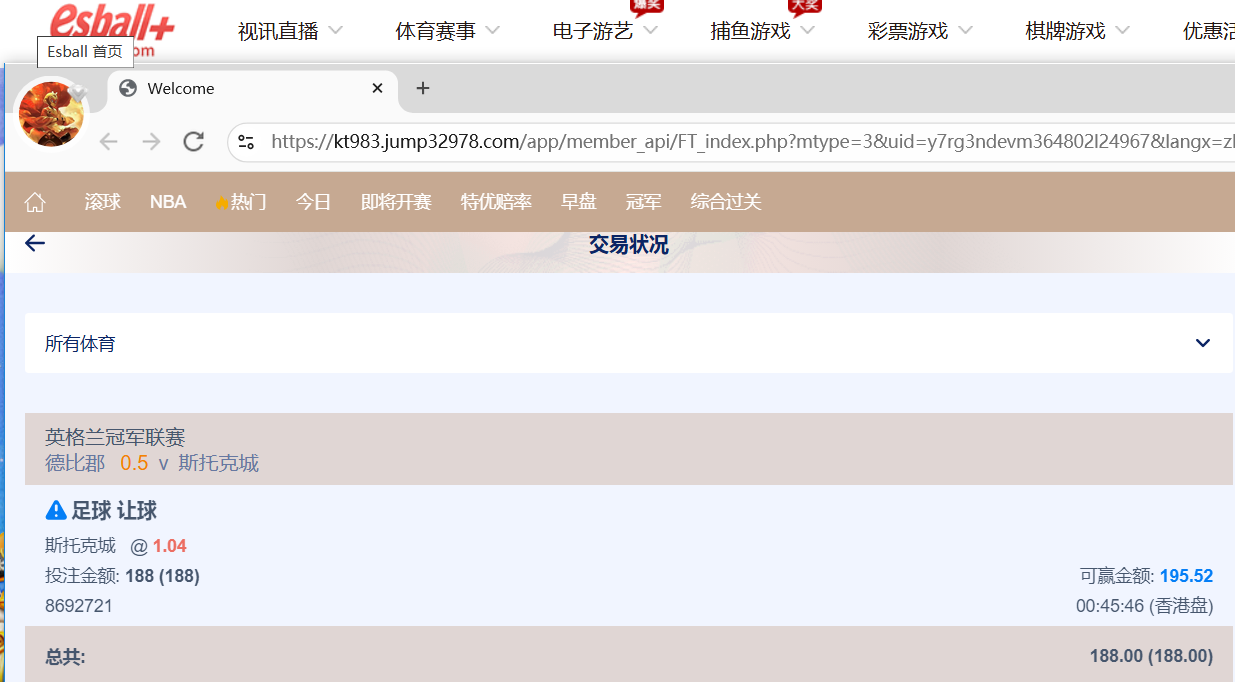The width and height of the screenshot is (1235, 682).
Task: Click the back arrow beside 交易状况
Action: coord(34,243)
